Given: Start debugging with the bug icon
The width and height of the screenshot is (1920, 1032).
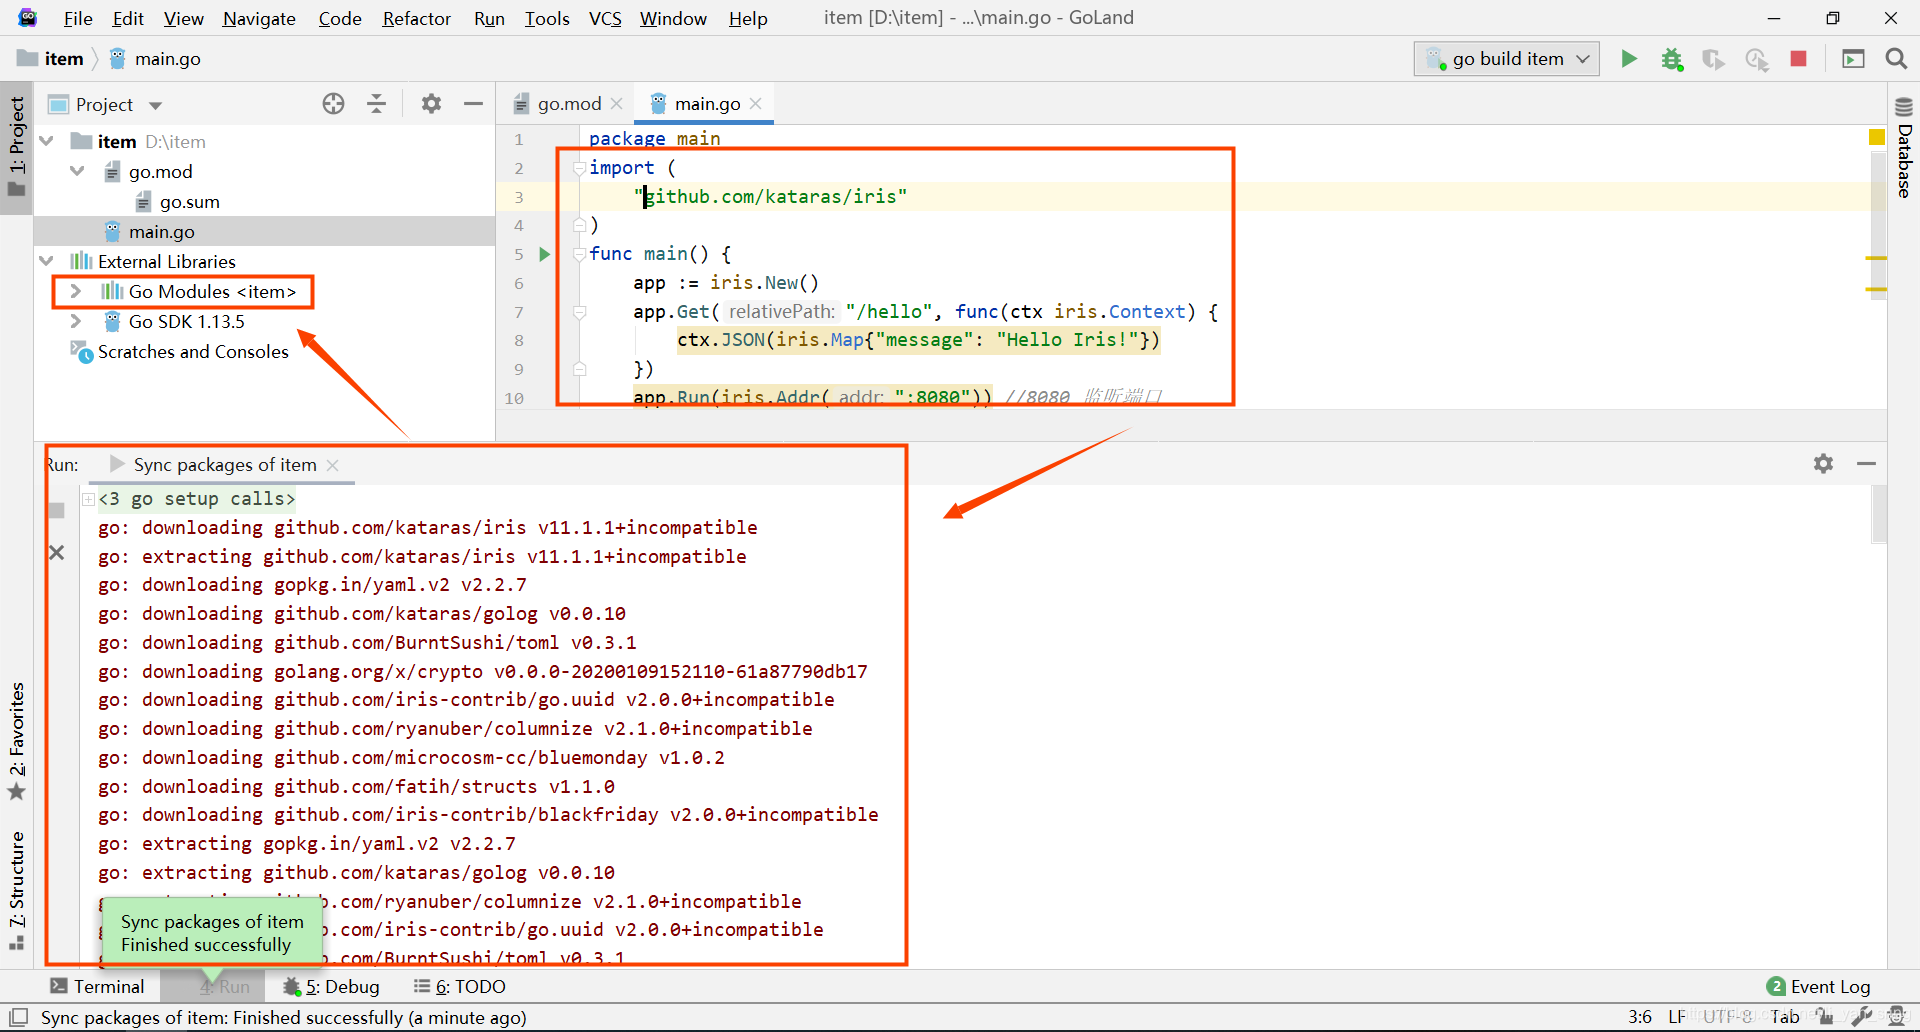Looking at the screenshot, I should (x=1672, y=59).
